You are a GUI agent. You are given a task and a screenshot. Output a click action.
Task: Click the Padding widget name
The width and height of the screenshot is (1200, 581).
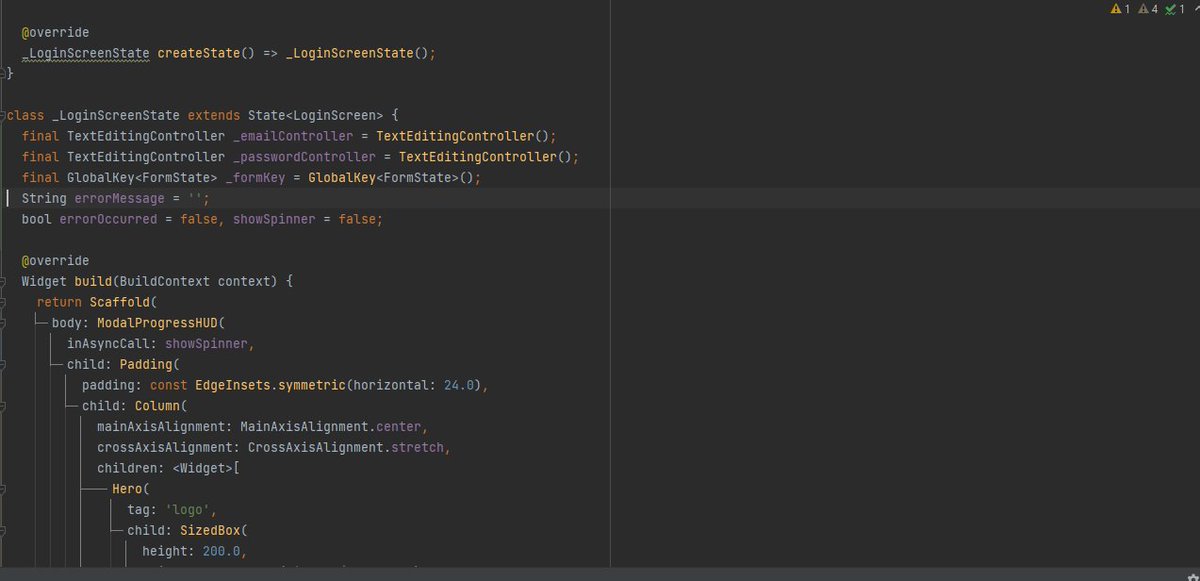pyautogui.click(x=146, y=365)
